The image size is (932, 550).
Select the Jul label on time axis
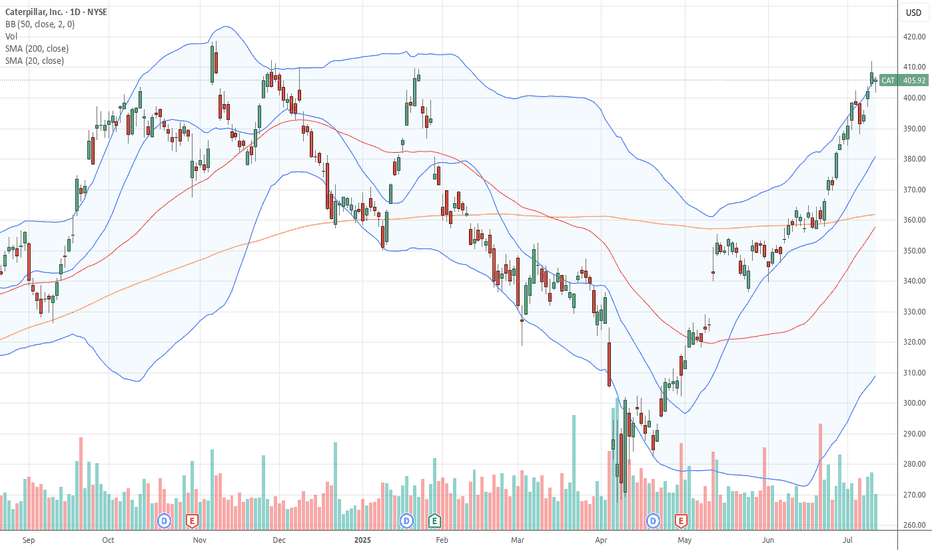coord(848,540)
